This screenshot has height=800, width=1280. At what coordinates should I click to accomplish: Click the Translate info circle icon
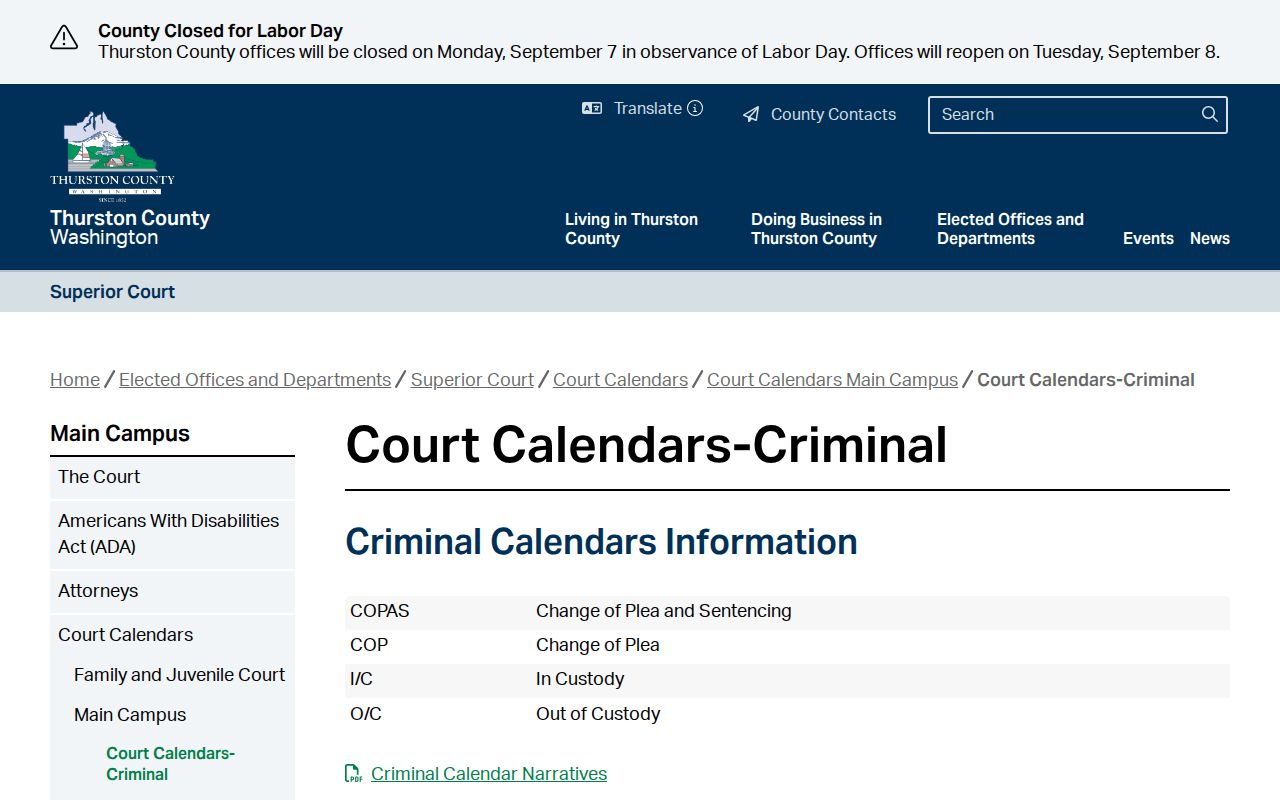pos(695,108)
